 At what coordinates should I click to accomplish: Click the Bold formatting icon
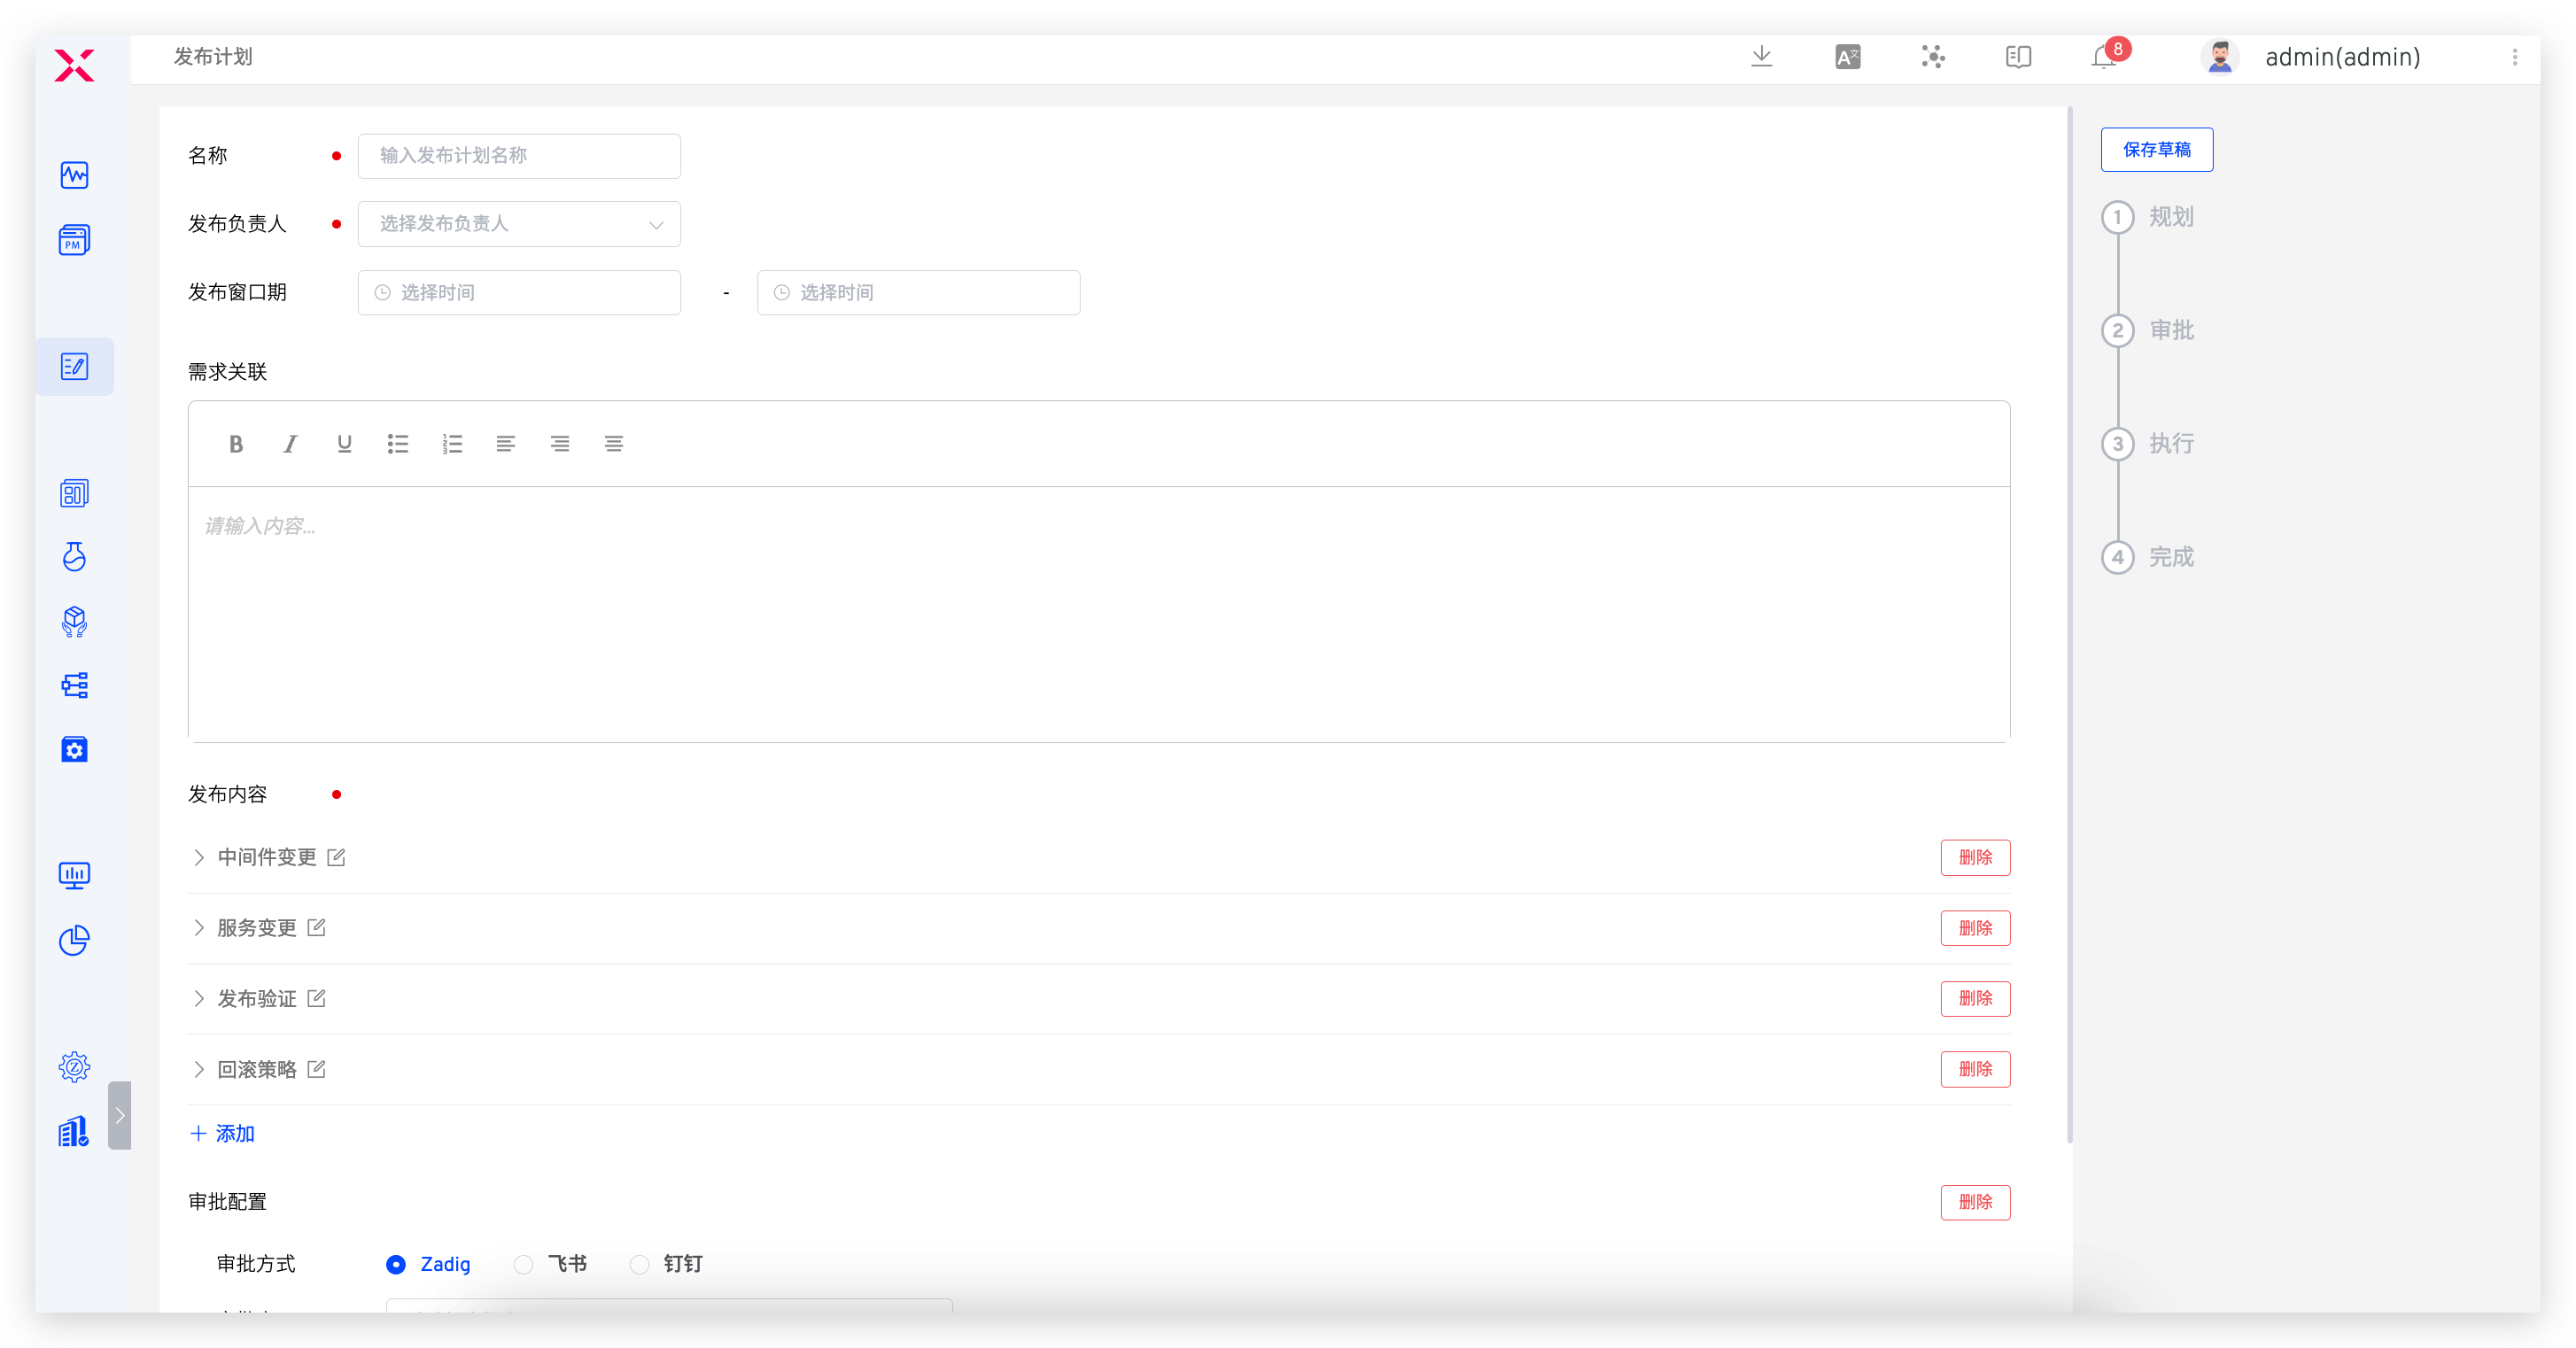236,444
